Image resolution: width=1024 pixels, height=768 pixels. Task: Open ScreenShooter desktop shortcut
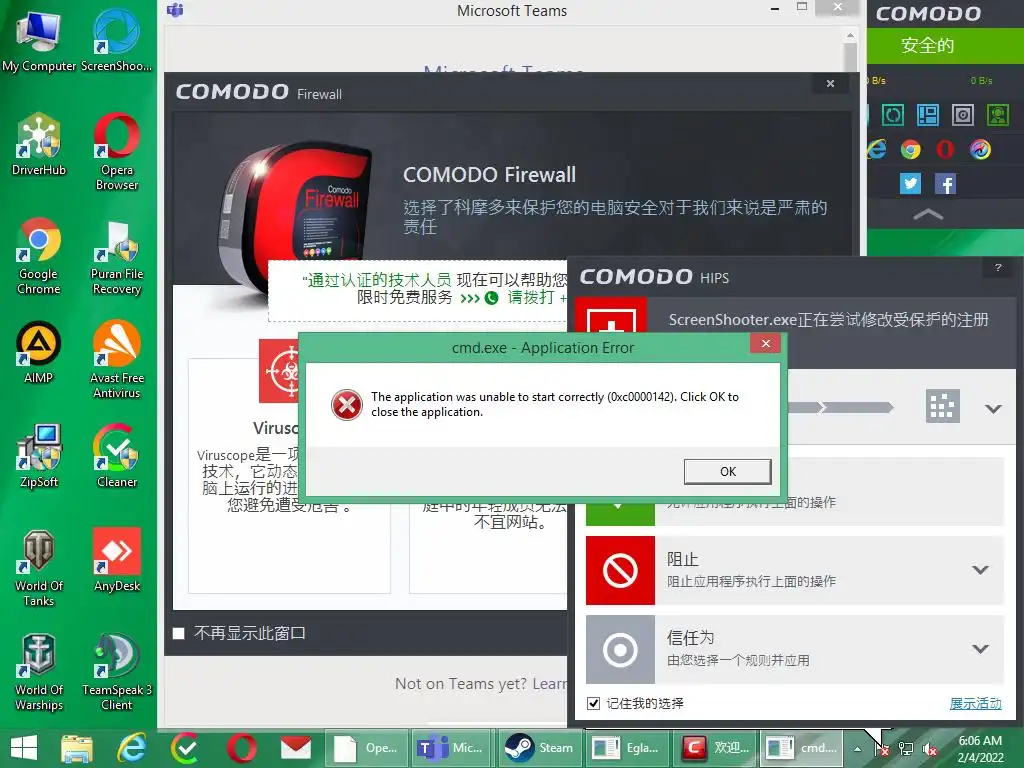click(x=116, y=40)
